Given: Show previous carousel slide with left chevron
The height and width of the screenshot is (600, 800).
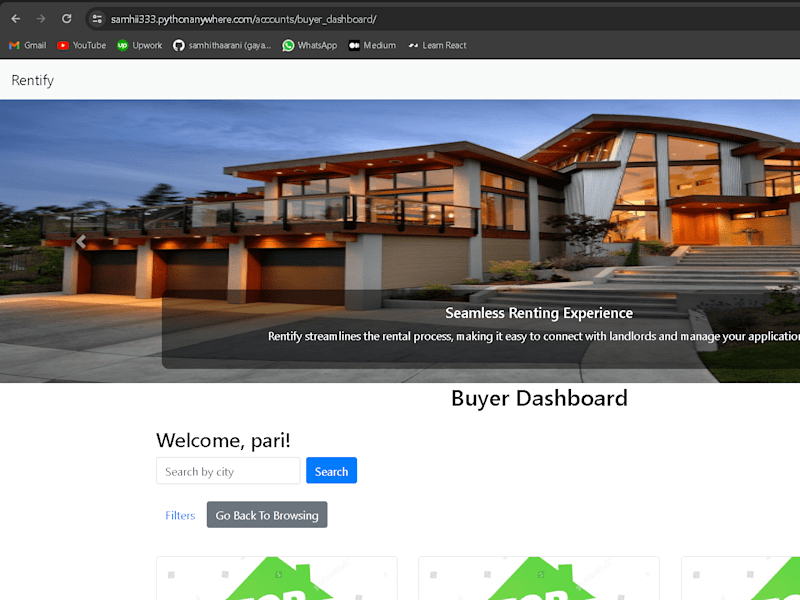Looking at the screenshot, I should pyautogui.click(x=81, y=241).
